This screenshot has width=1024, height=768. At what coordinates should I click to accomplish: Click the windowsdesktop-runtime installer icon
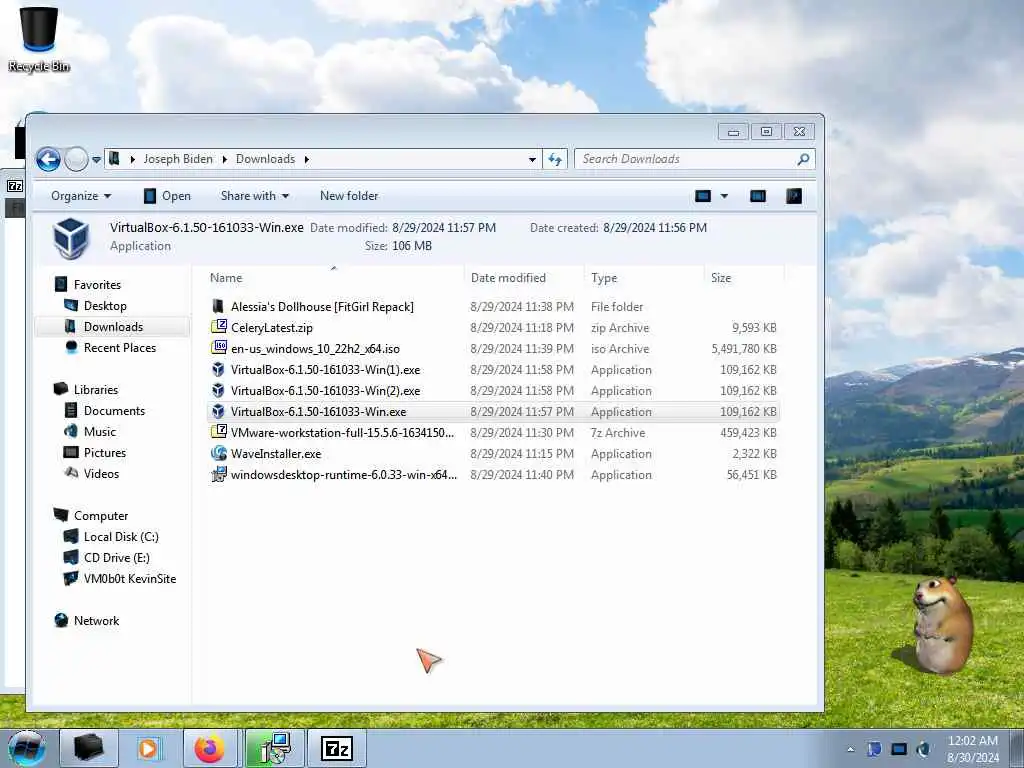pos(219,474)
